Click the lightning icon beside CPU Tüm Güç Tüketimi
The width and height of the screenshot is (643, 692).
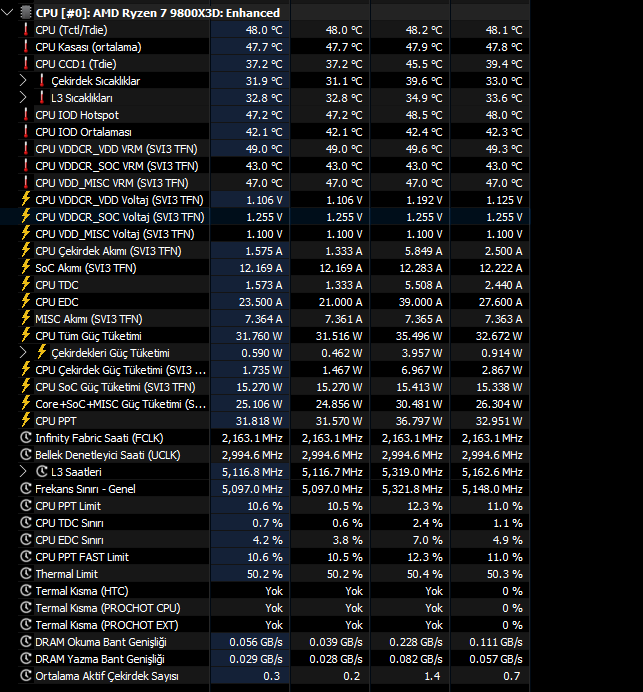point(26,335)
